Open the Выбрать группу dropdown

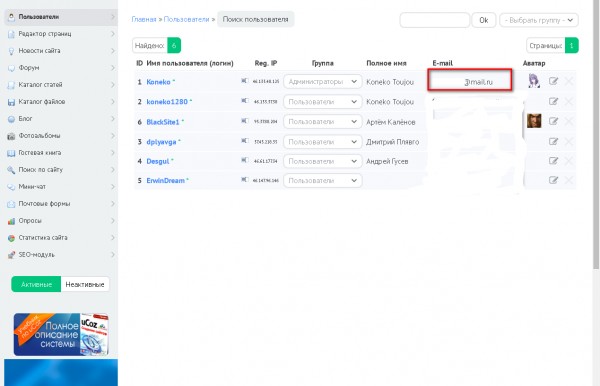pos(539,20)
